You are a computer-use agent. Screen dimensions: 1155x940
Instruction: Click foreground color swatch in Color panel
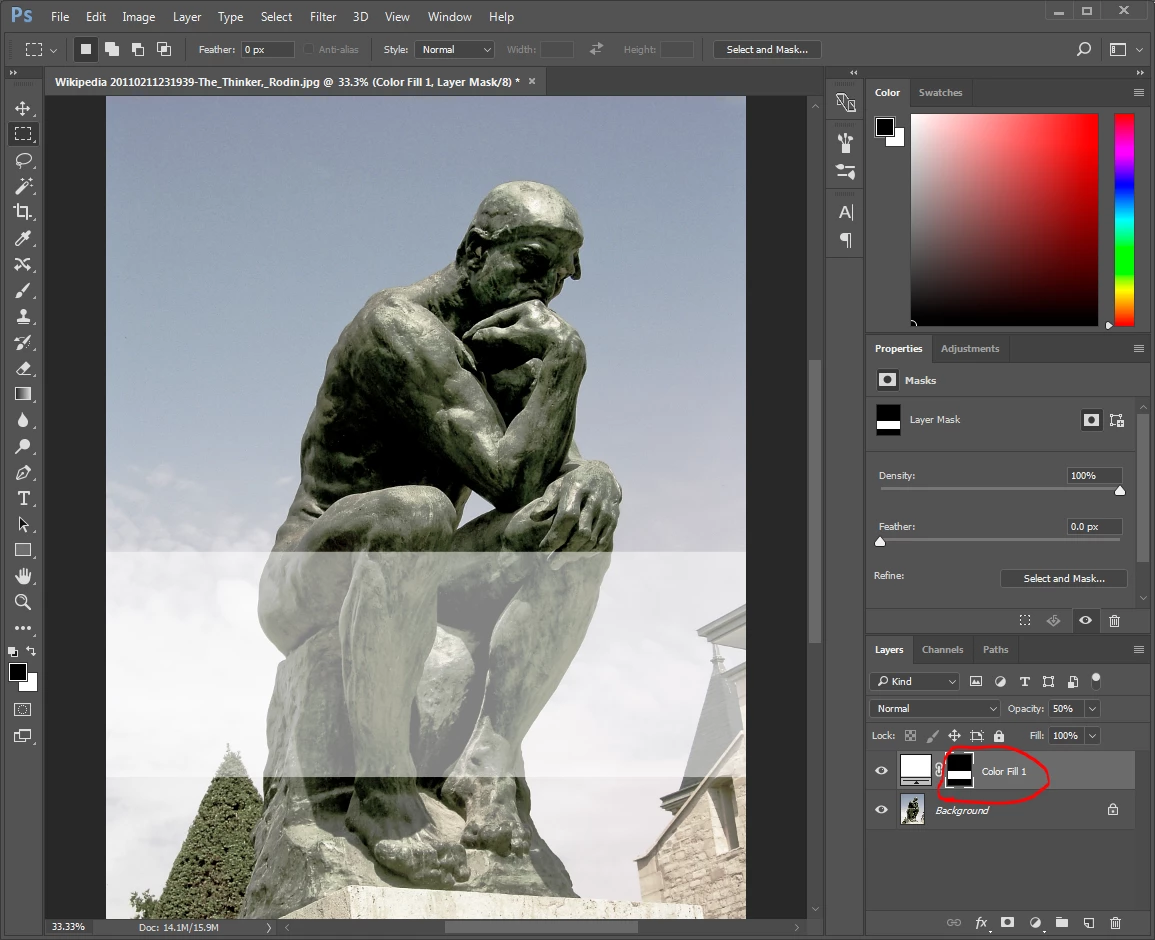point(885,127)
